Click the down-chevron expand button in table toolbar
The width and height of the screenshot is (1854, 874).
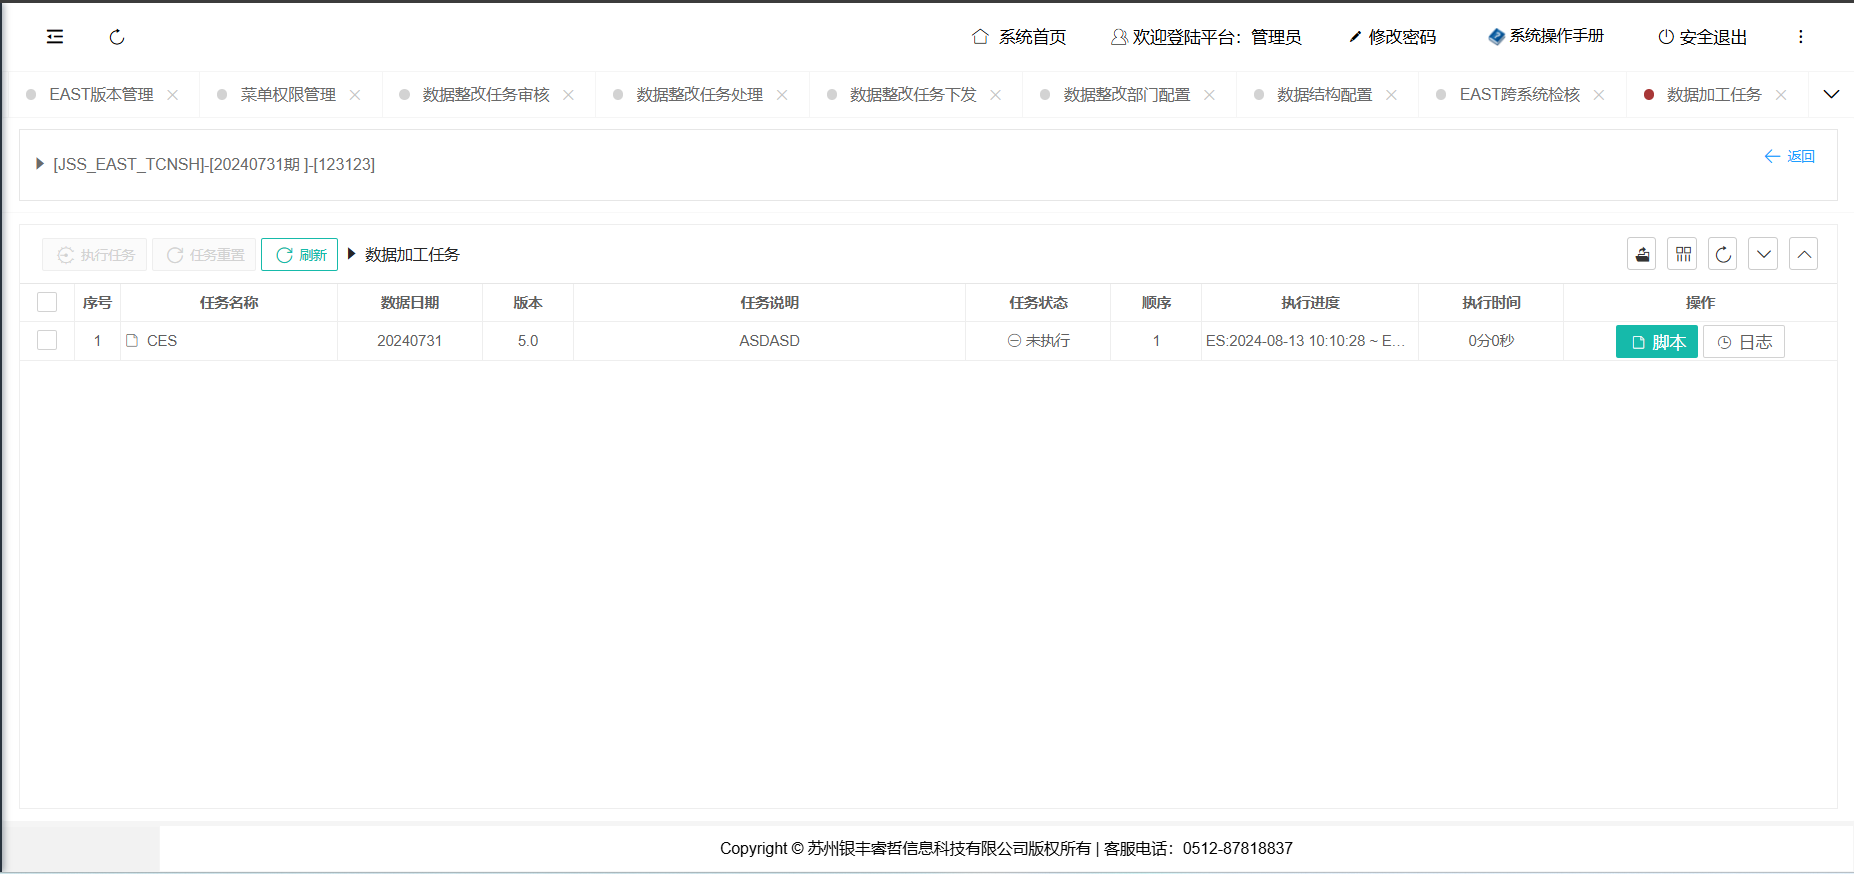tap(1763, 254)
